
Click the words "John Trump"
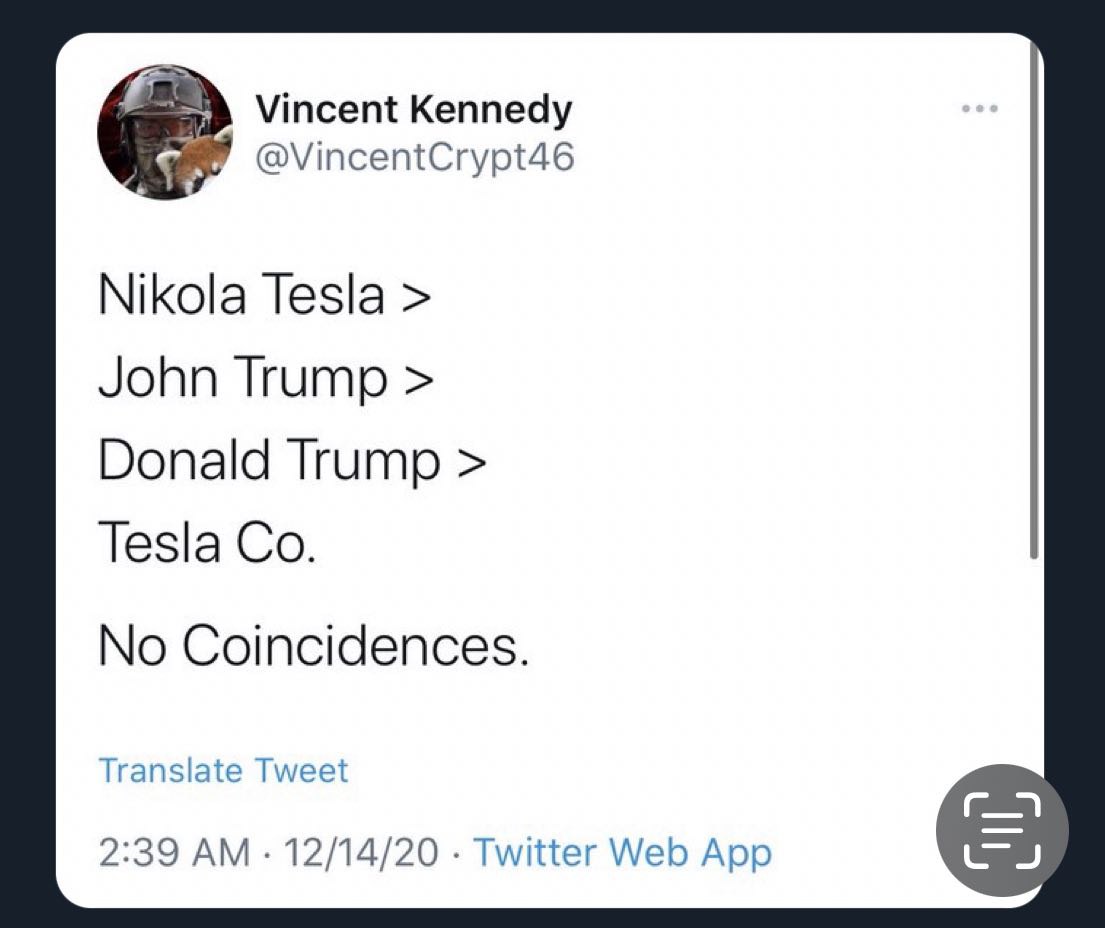tap(243, 379)
